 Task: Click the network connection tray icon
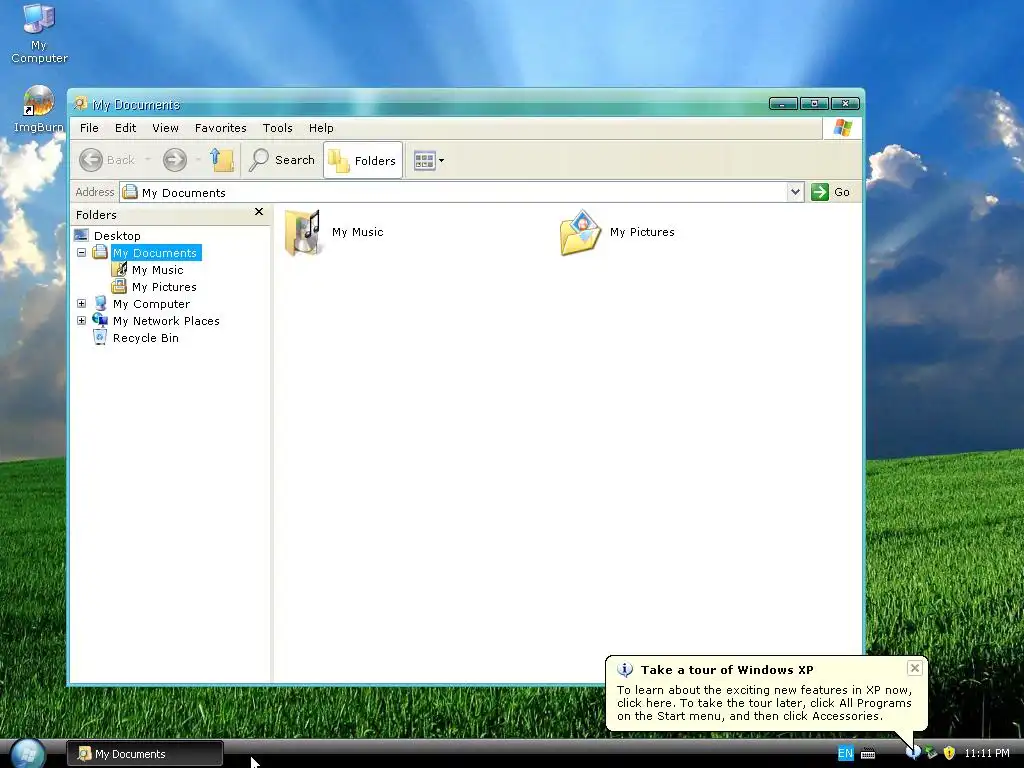(931, 753)
